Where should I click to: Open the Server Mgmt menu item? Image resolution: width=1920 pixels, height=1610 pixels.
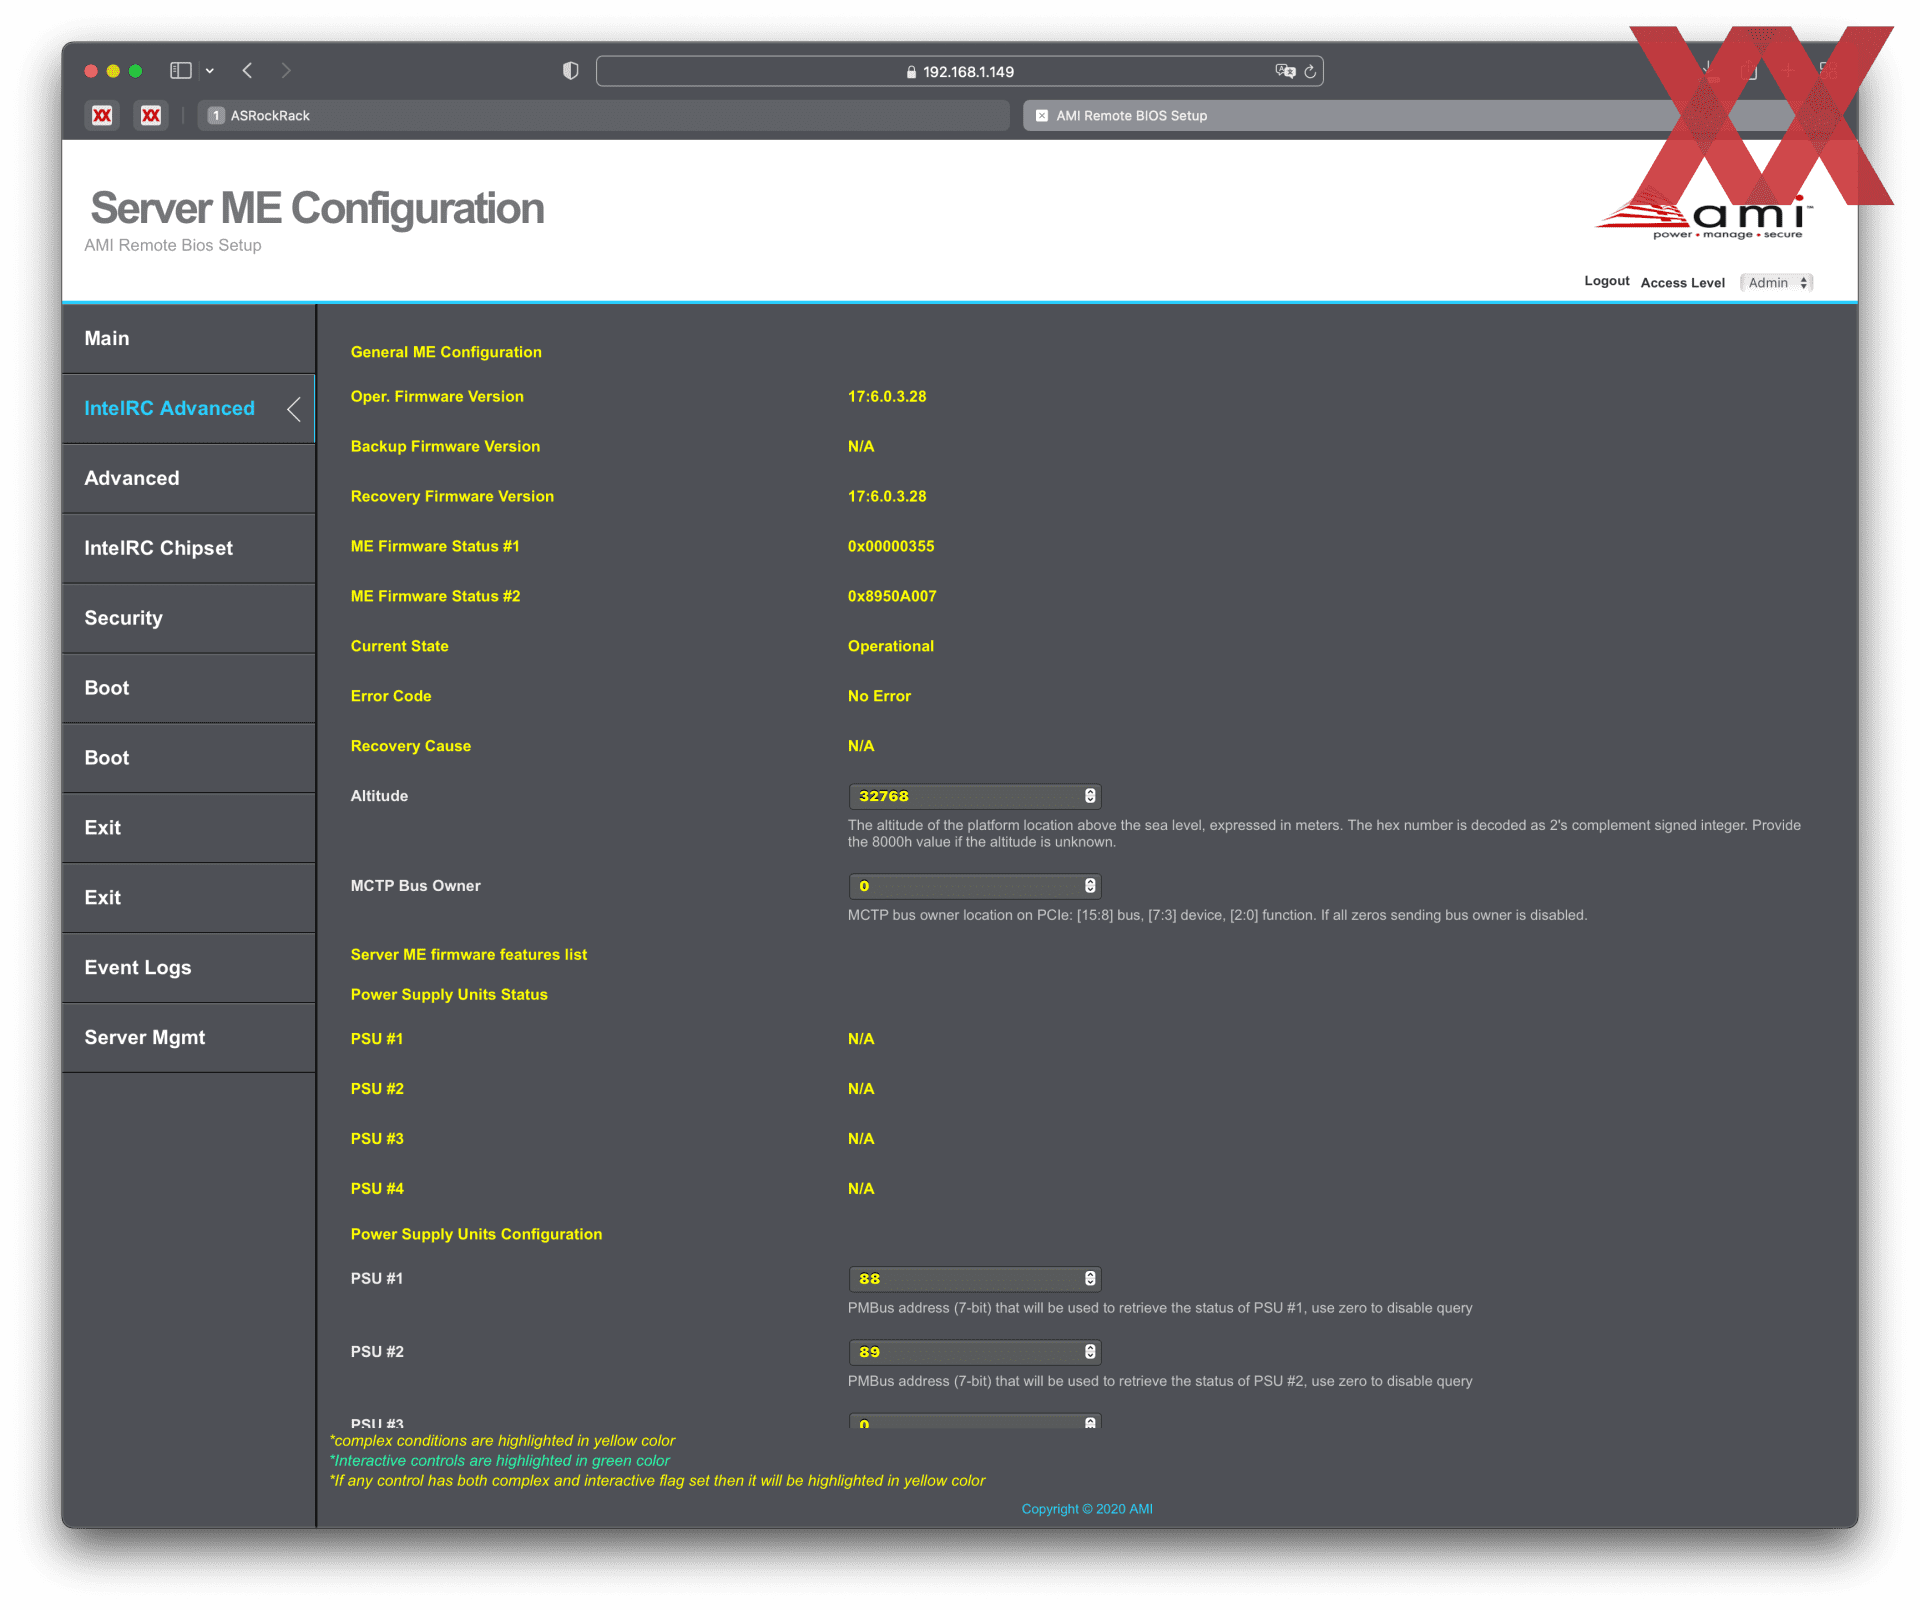point(188,1038)
